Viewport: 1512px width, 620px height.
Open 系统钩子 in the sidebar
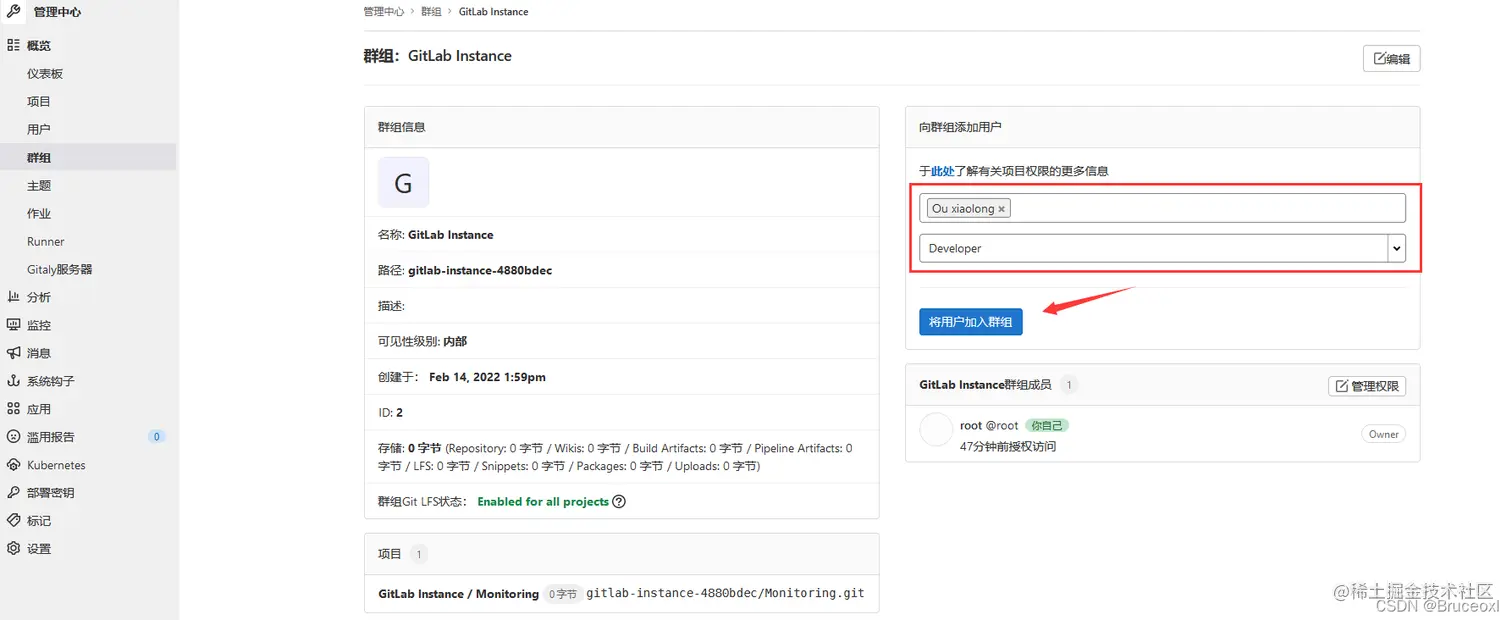click(51, 381)
